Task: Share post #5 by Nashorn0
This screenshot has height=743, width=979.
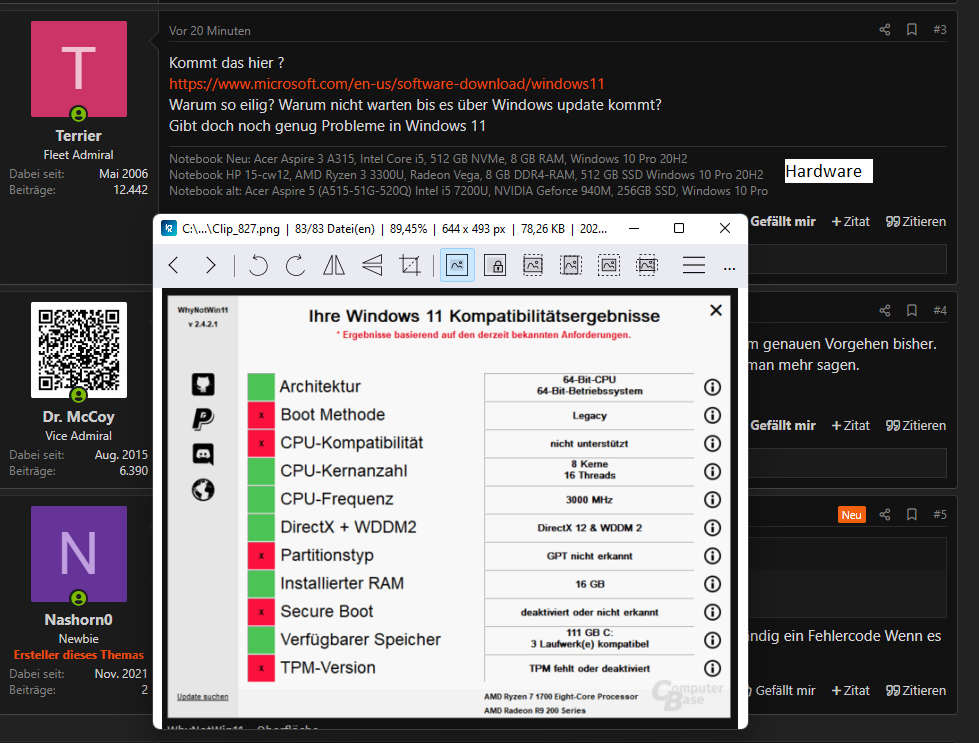Action: tap(885, 514)
